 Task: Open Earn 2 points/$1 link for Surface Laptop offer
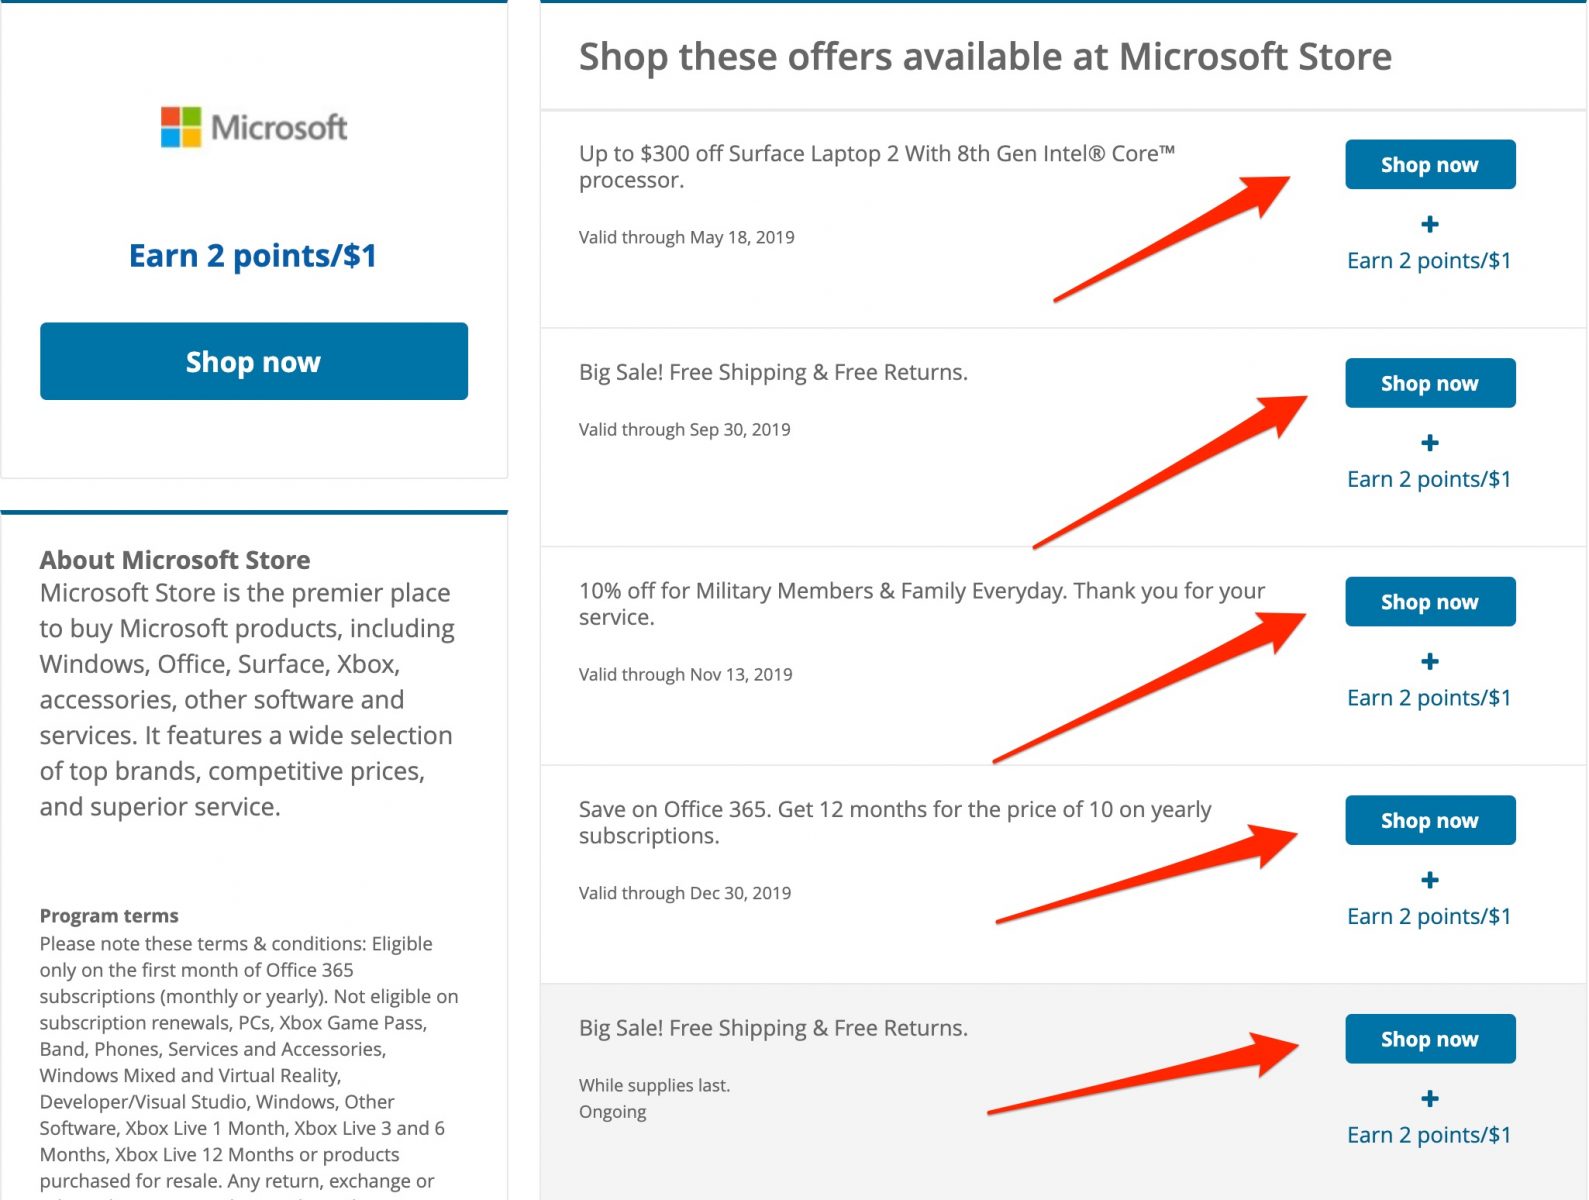click(1429, 261)
